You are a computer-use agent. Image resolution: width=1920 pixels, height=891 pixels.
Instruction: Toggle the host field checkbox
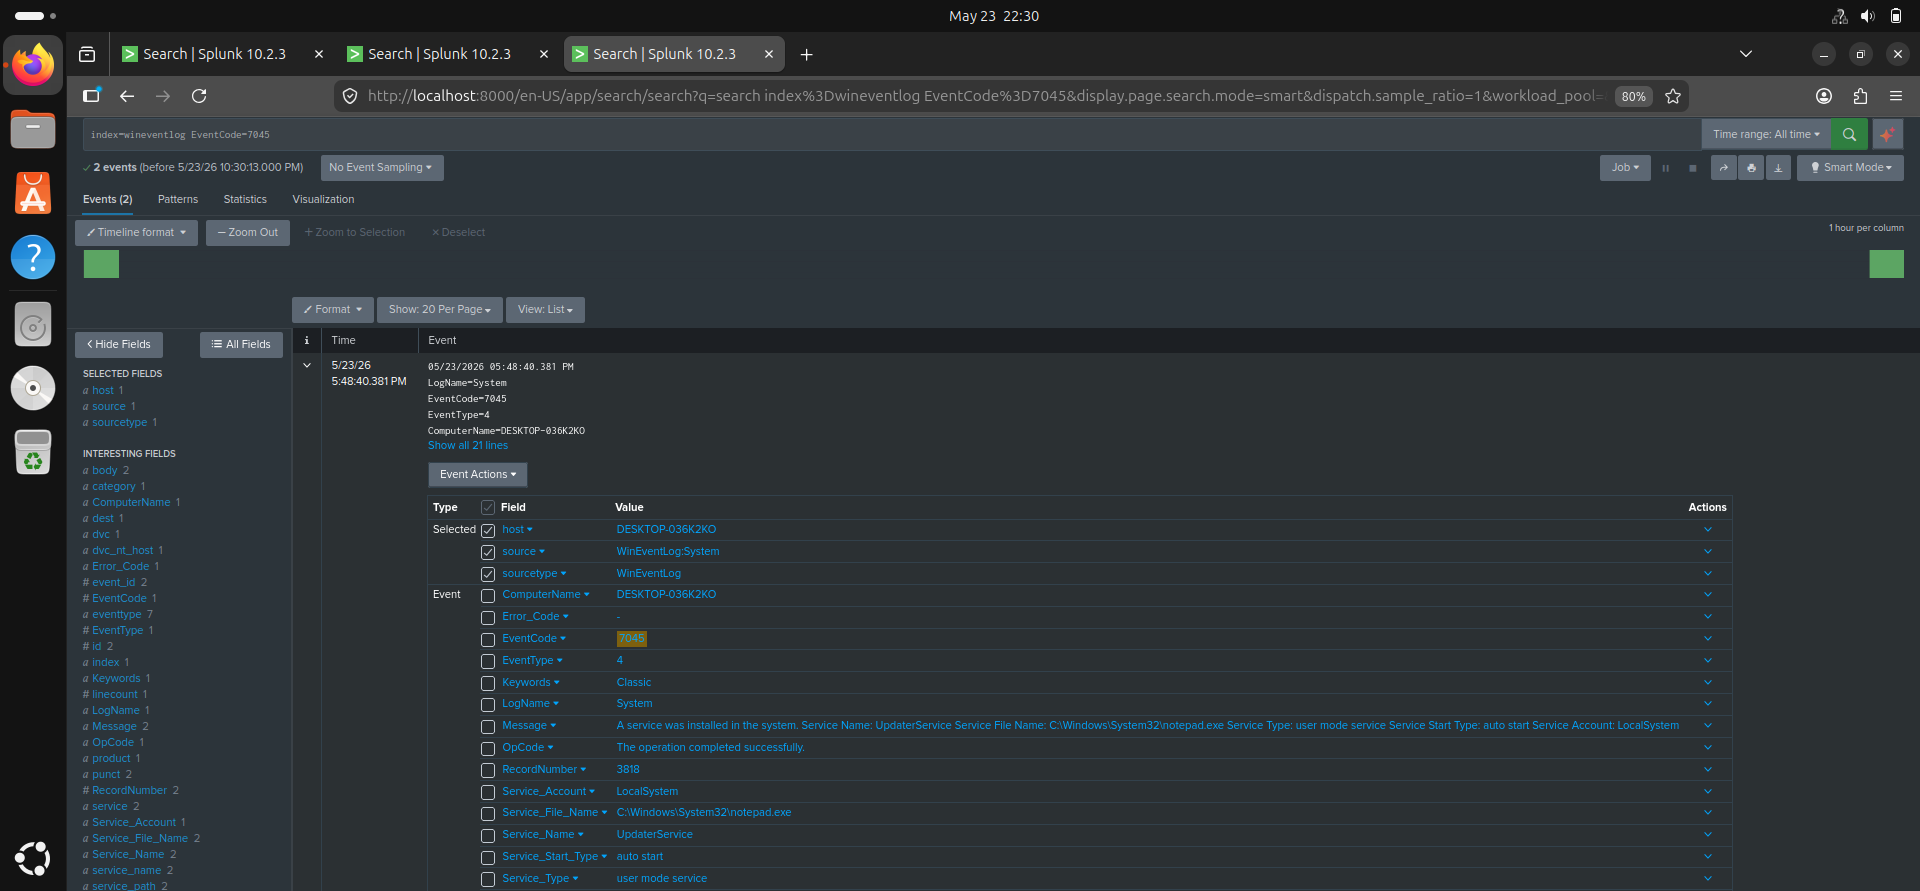pos(488,530)
